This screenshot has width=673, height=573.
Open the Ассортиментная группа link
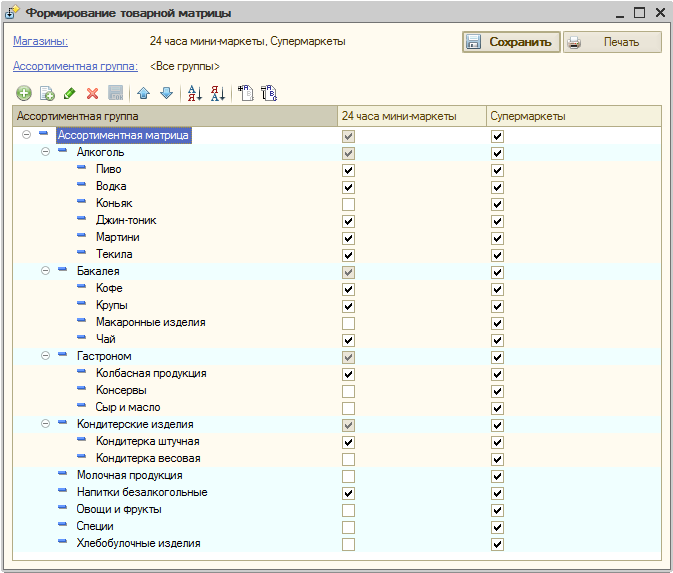click(76, 66)
